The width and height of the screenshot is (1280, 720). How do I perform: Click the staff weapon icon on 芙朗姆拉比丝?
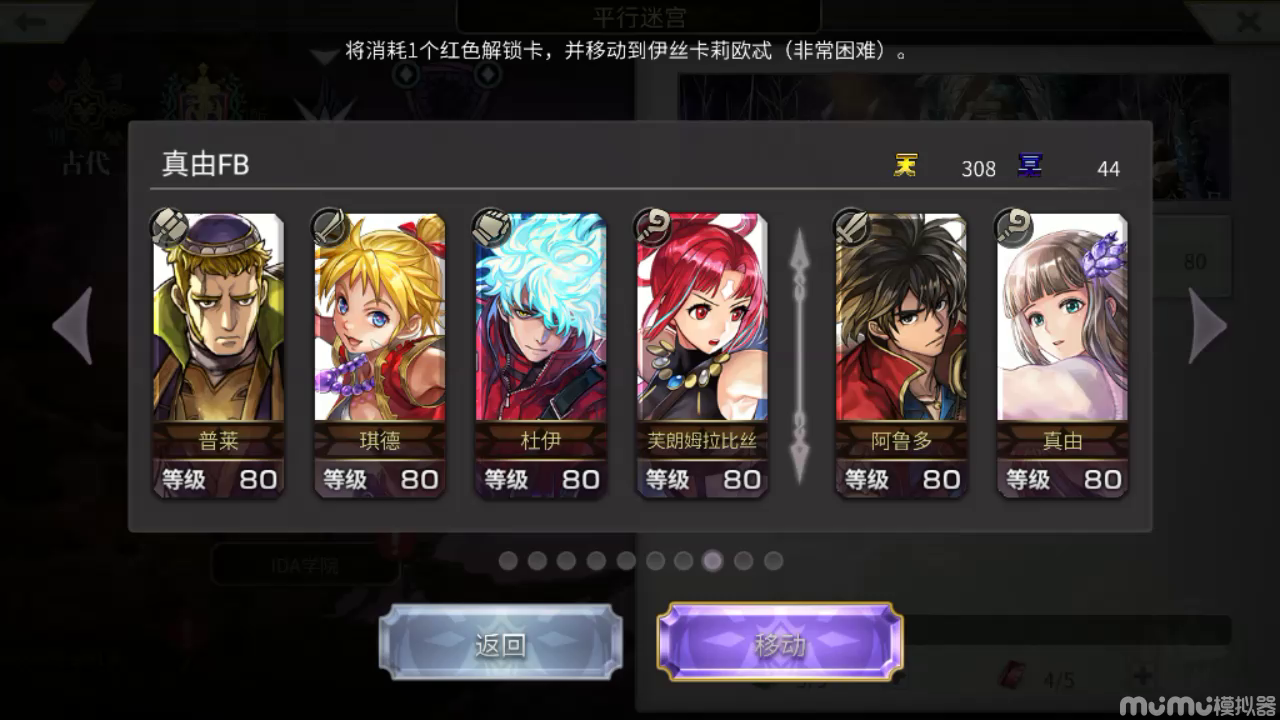click(653, 228)
